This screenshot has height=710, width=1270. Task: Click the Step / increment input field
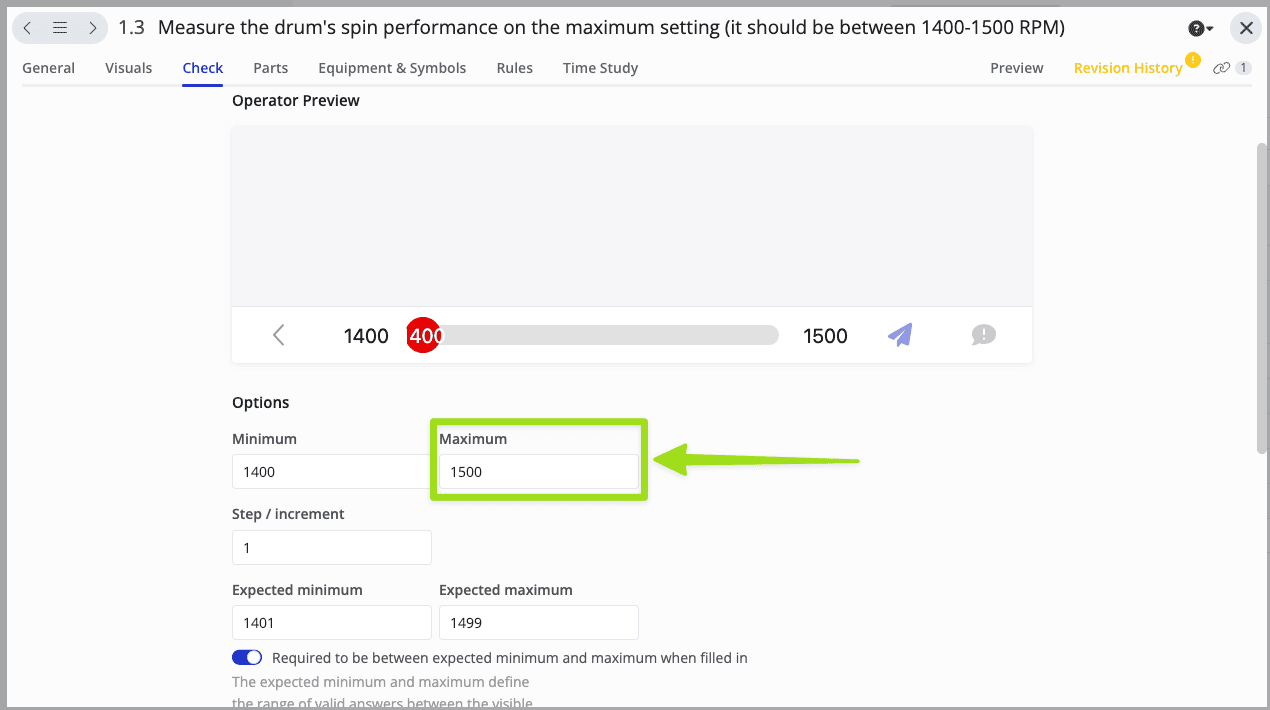[331, 547]
